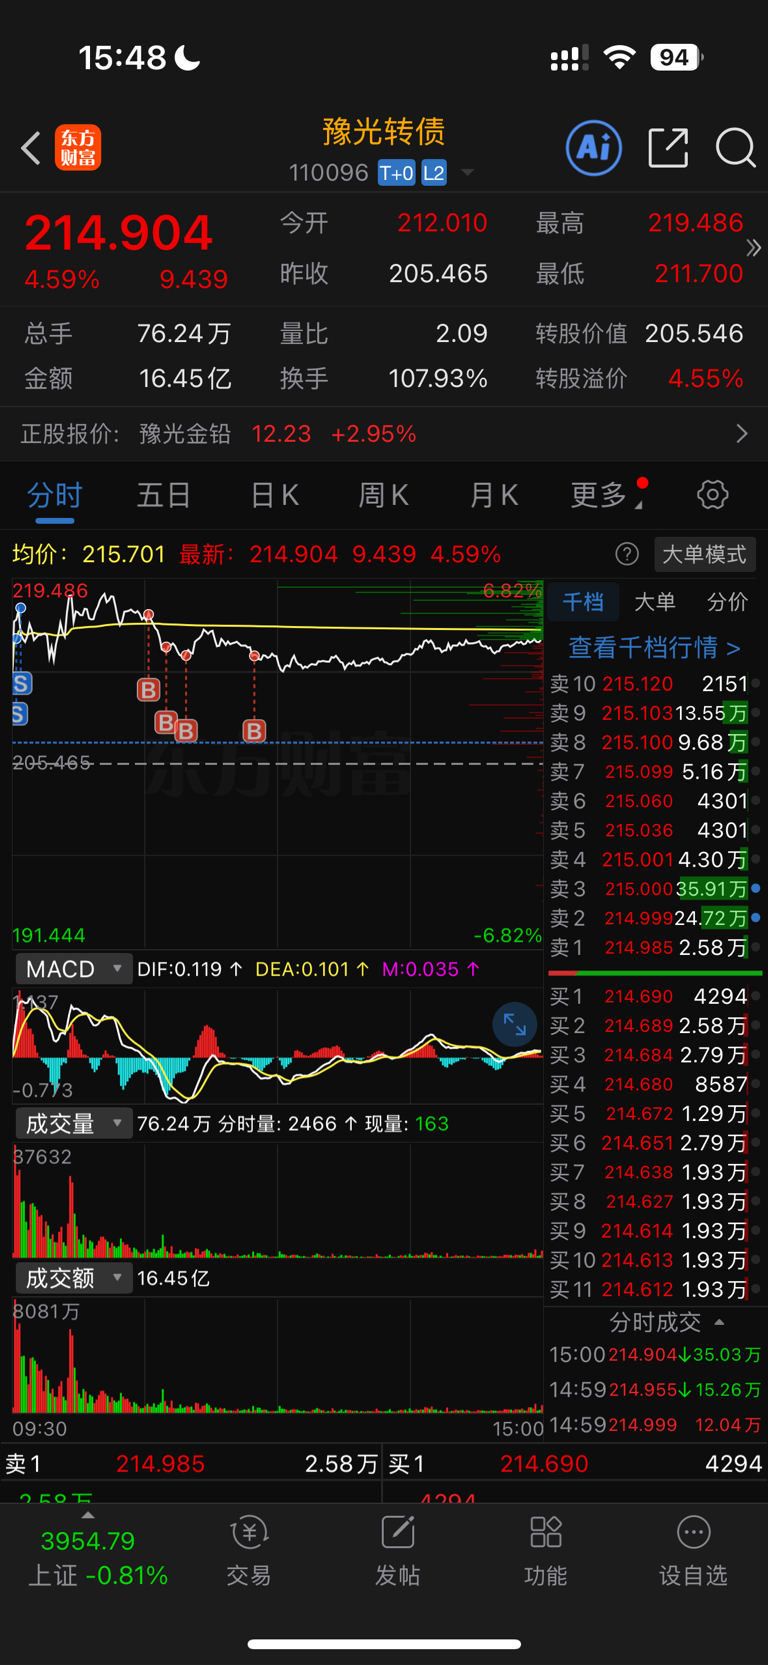Viewport: 769px width, 1665px height.
Task: Tap the back arrow icon
Action: [31, 149]
